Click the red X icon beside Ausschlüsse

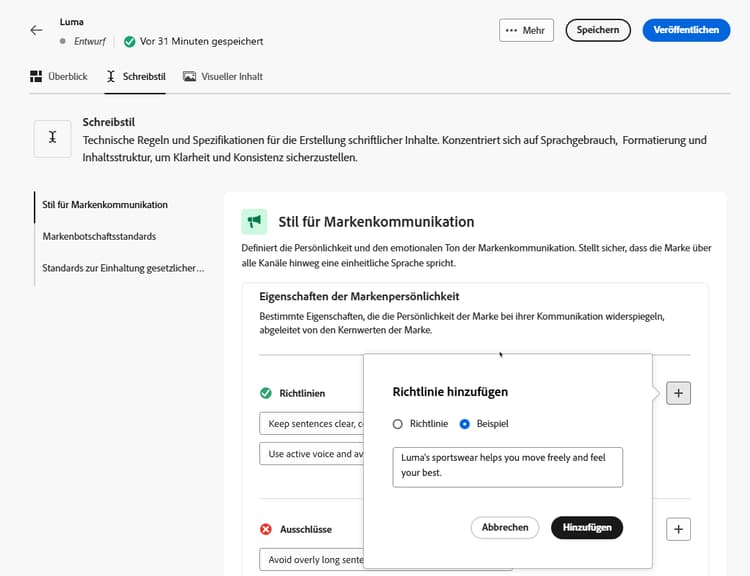(x=266, y=529)
